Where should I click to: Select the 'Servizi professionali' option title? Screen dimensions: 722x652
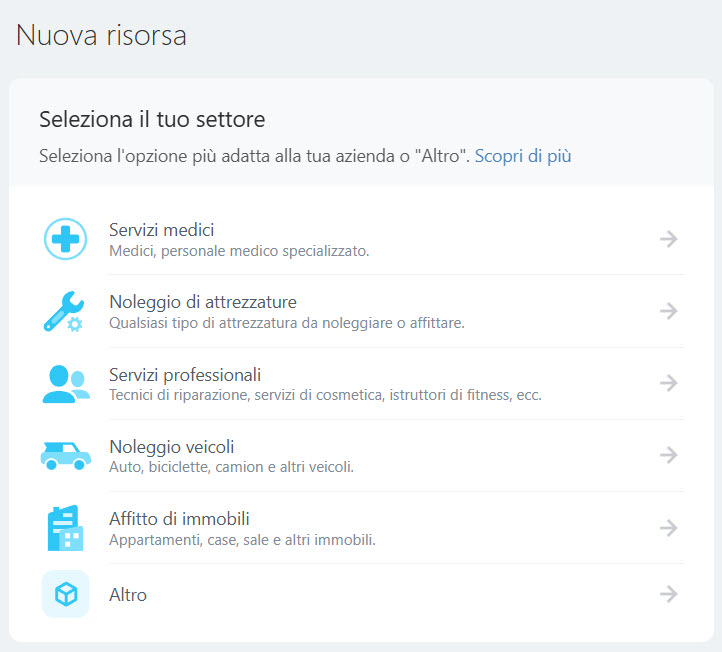coord(185,374)
